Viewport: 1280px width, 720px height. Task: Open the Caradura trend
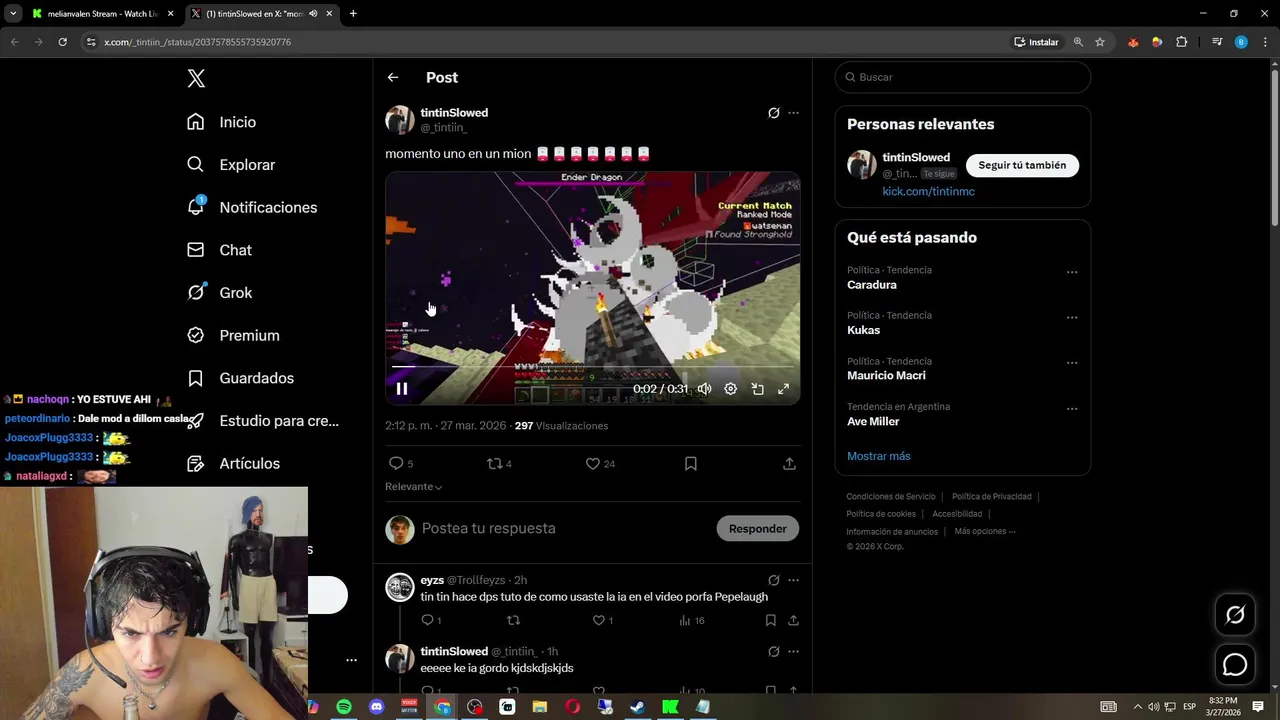[x=872, y=285]
